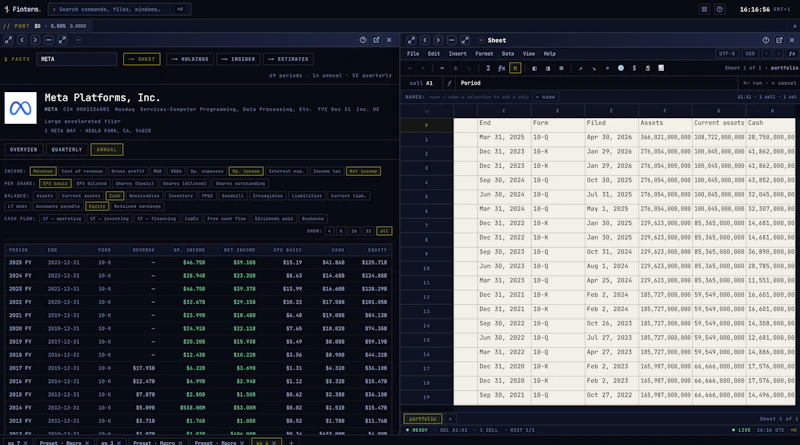The image size is (800, 445).
Task: Click the help icon in top bar
Action: pos(719,9)
